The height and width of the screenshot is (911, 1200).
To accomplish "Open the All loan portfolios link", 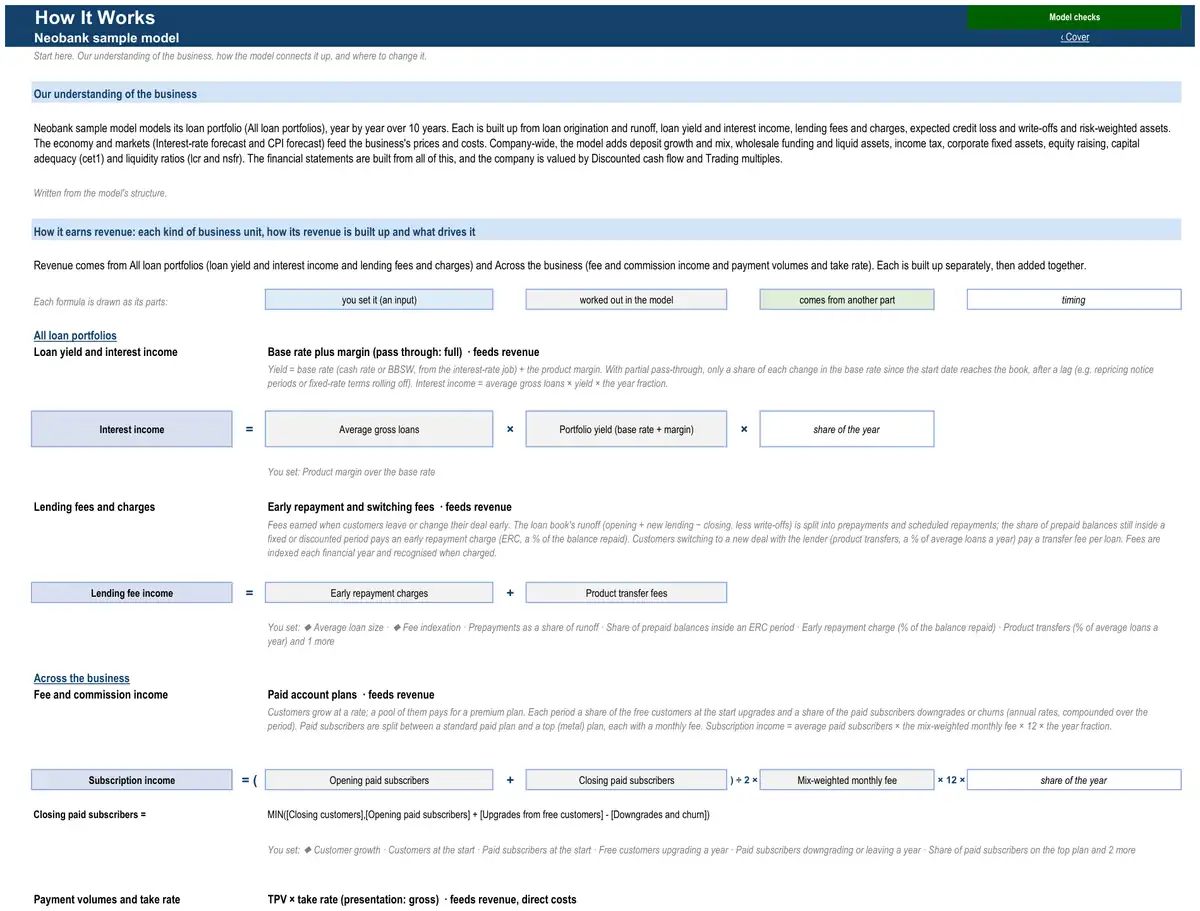I will [75, 336].
